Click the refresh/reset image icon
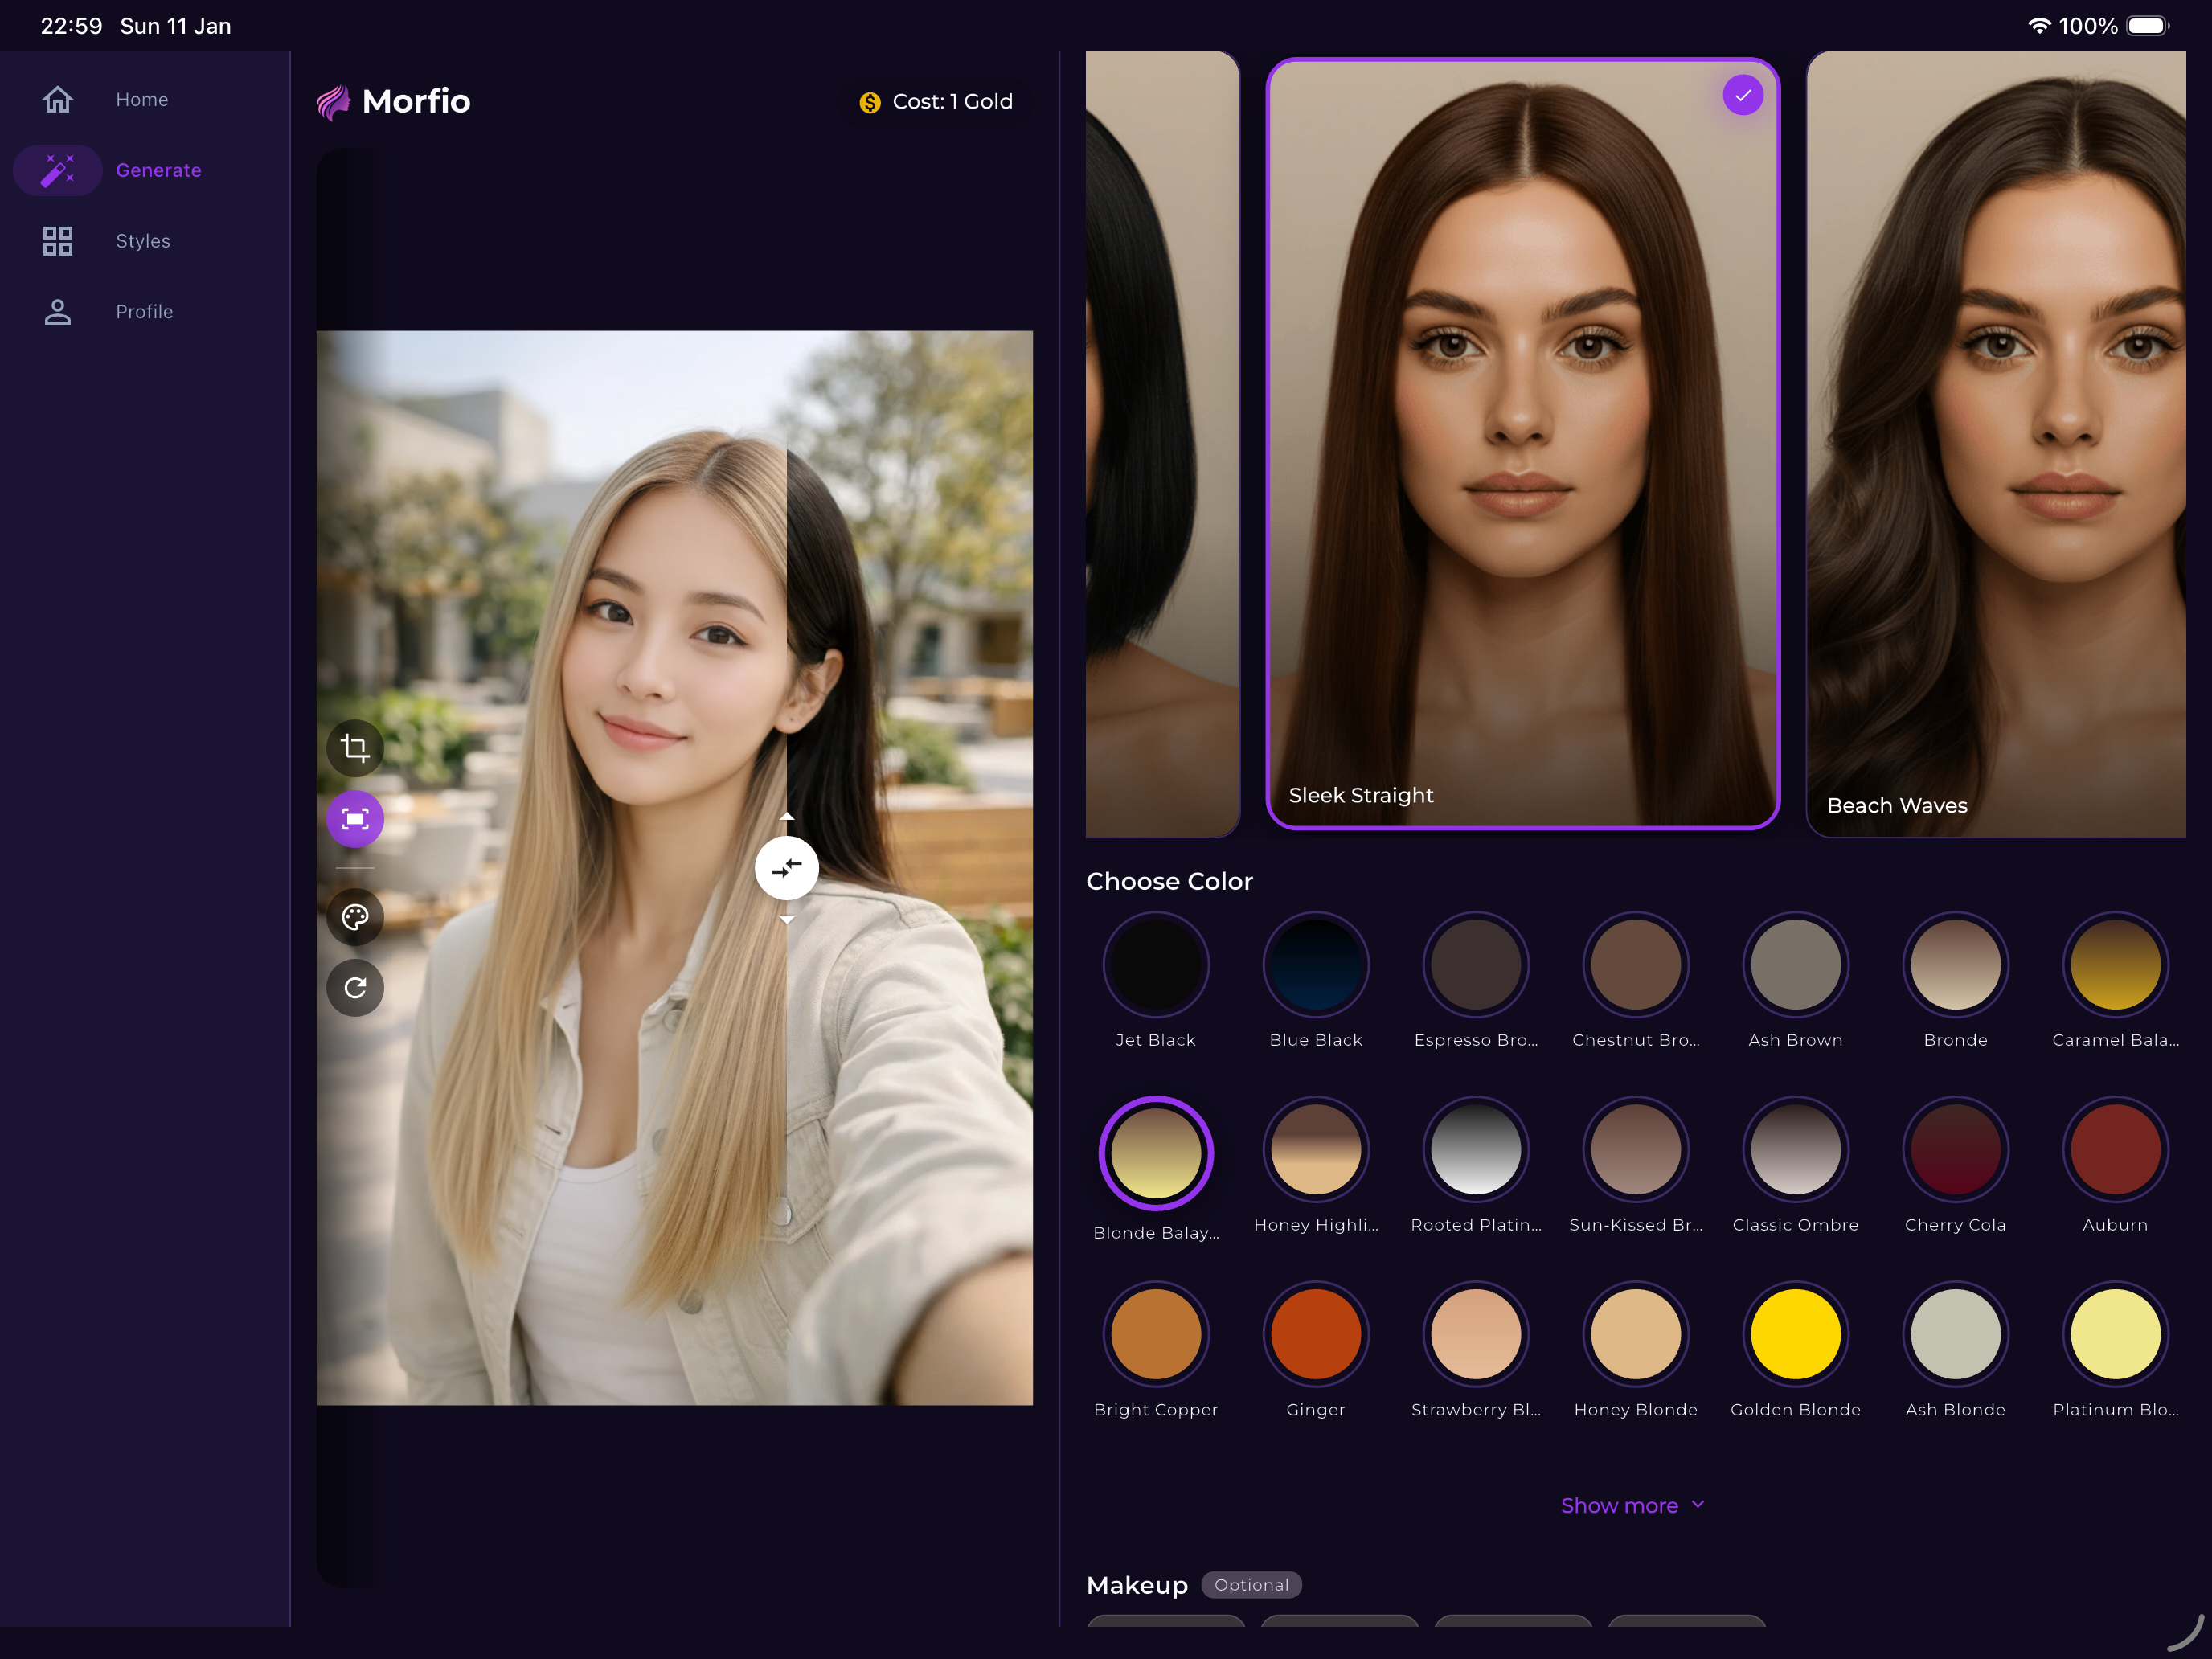The image size is (2212, 1659). [x=355, y=988]
